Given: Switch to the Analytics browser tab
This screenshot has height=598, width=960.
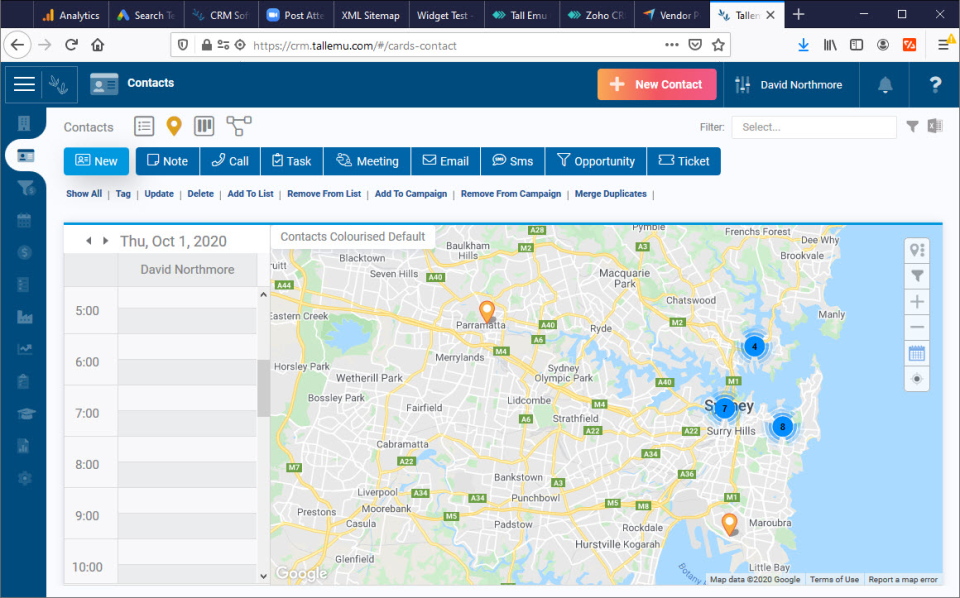Looking at the screenshot, I should coord(70,15).
